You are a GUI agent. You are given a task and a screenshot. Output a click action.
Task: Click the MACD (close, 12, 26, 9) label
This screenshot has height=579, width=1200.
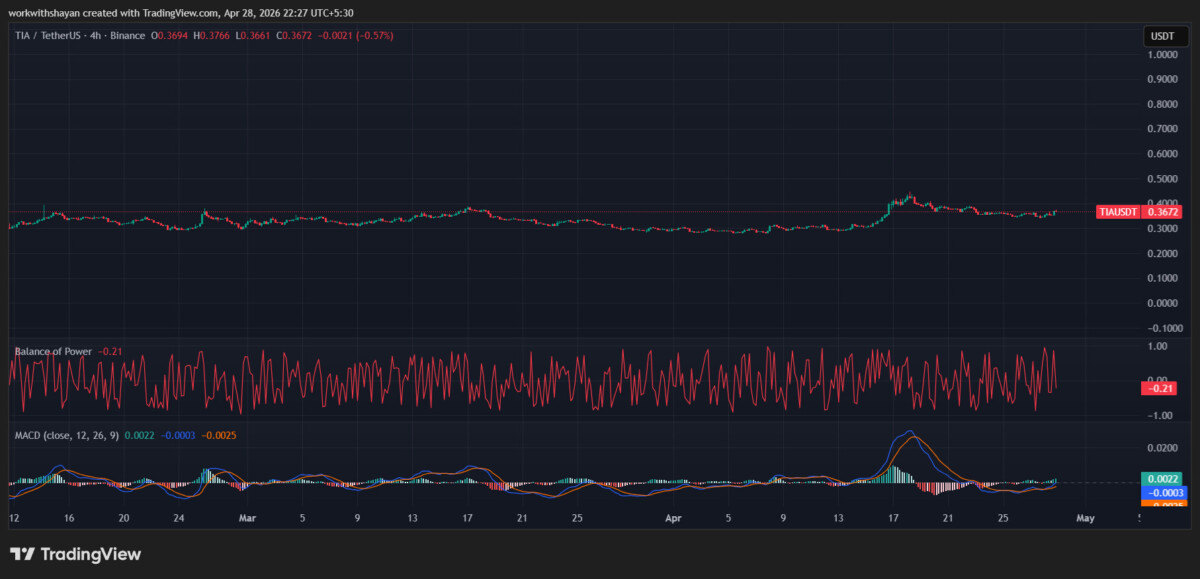click(x=68, y=435)
